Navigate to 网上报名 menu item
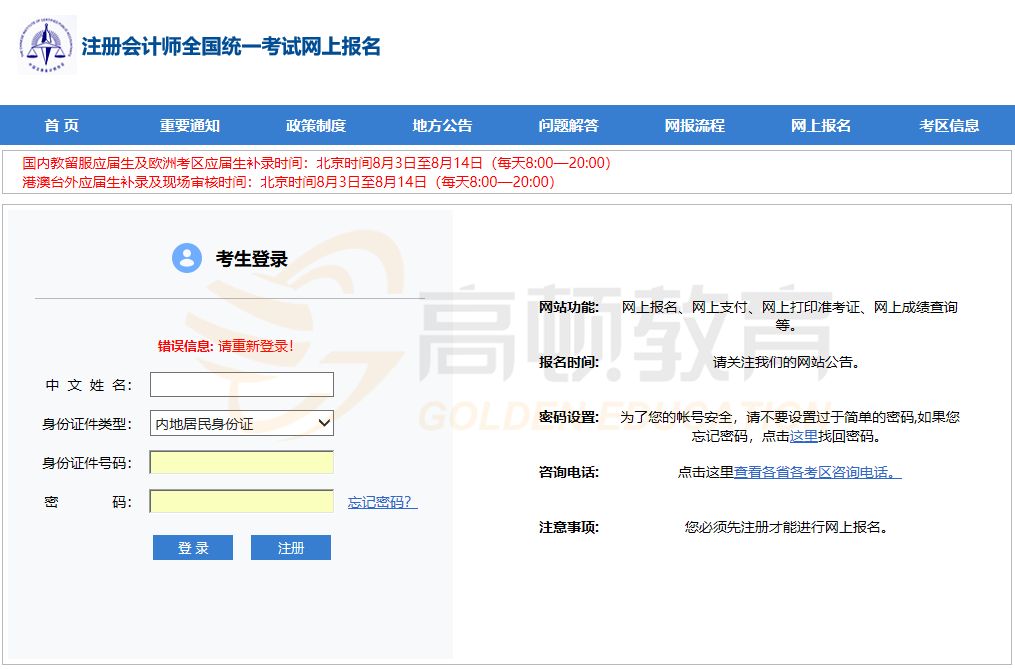Screen dimensions: 1015x669 820,126
